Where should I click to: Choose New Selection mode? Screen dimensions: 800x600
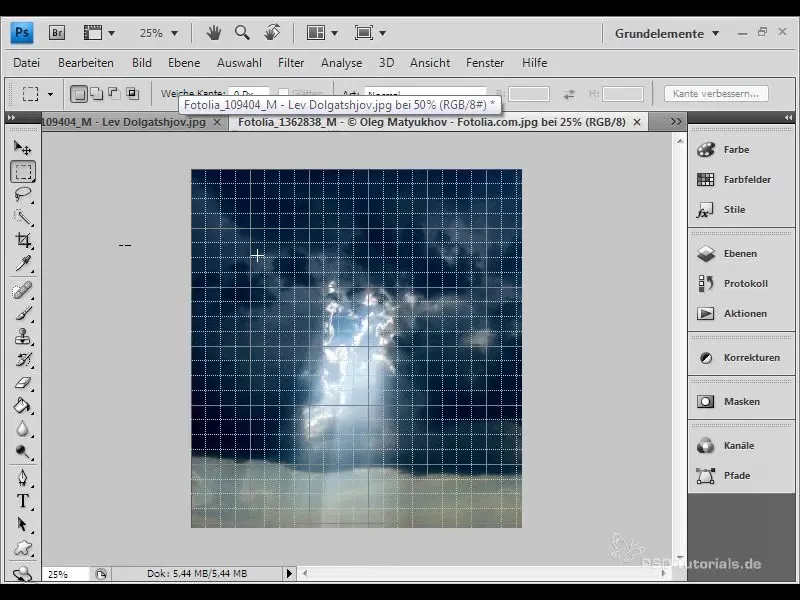[x=79, y=94]
